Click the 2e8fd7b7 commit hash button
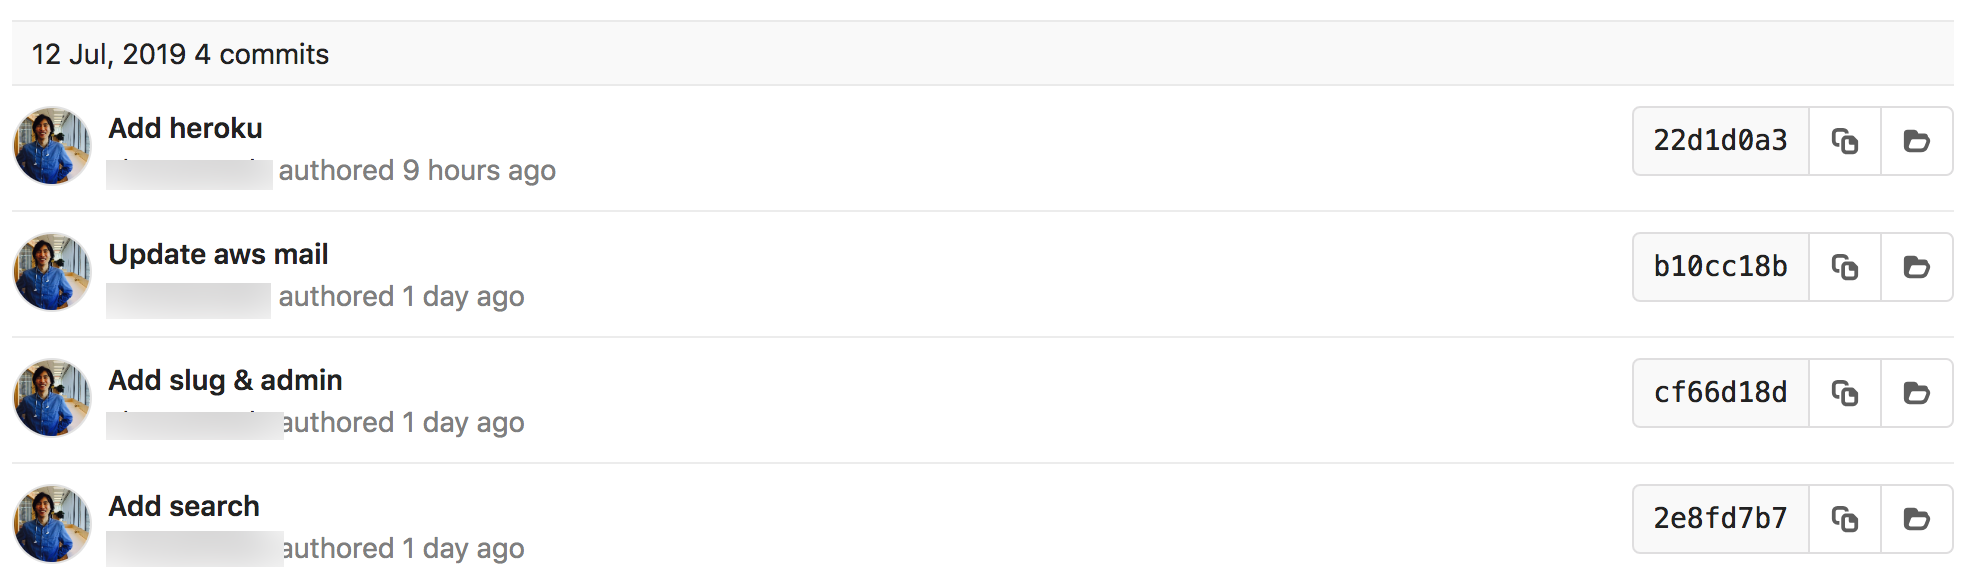Viewport: 1964px width, 584px height. click(1720, 519)
